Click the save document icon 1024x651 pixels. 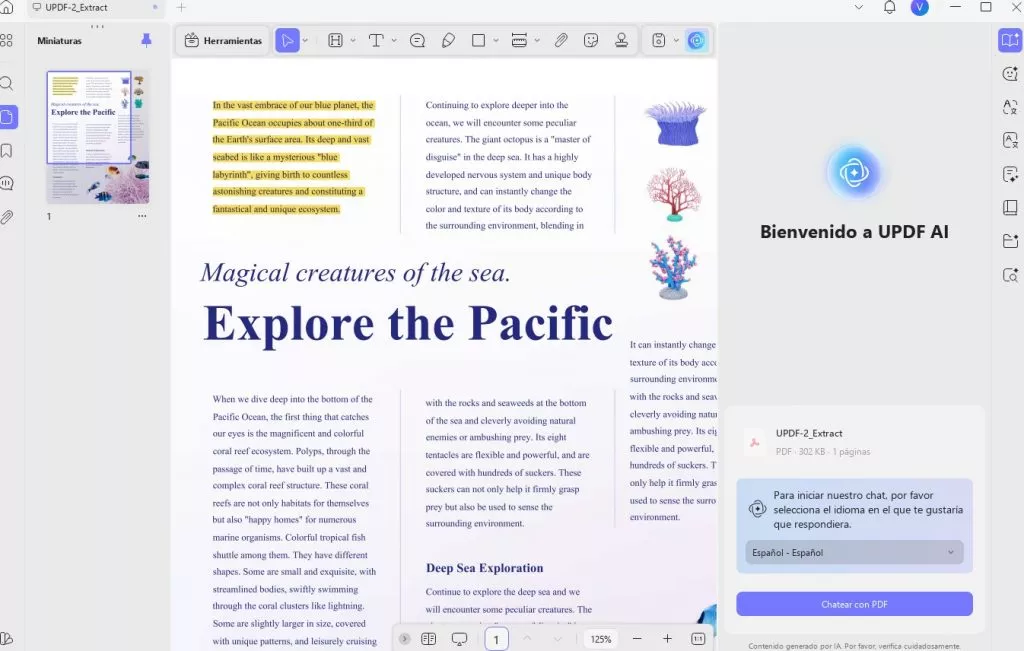pyautogui.click(x=658, y=40)
